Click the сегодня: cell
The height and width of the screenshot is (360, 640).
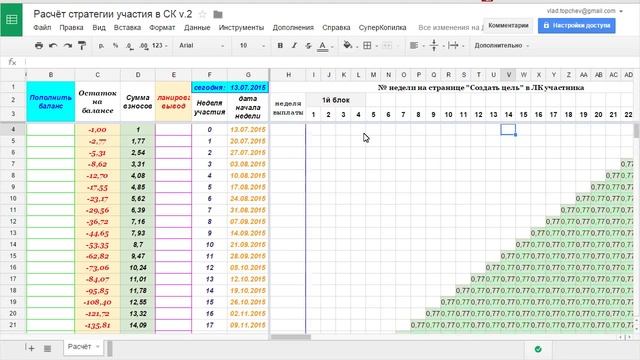(x=209, y=87)
